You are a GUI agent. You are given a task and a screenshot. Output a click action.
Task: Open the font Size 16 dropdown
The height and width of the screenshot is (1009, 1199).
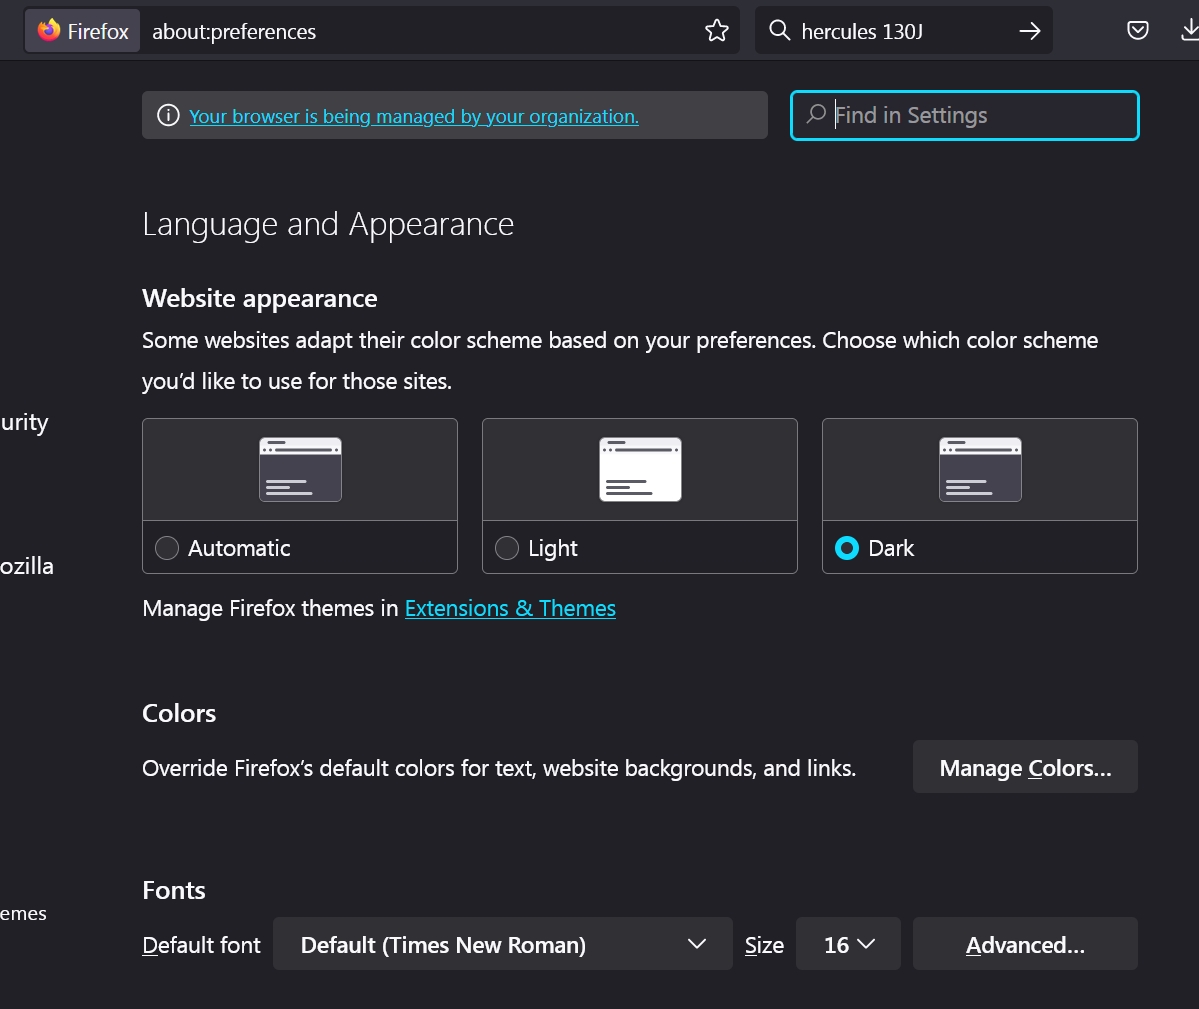click(848, 944)
